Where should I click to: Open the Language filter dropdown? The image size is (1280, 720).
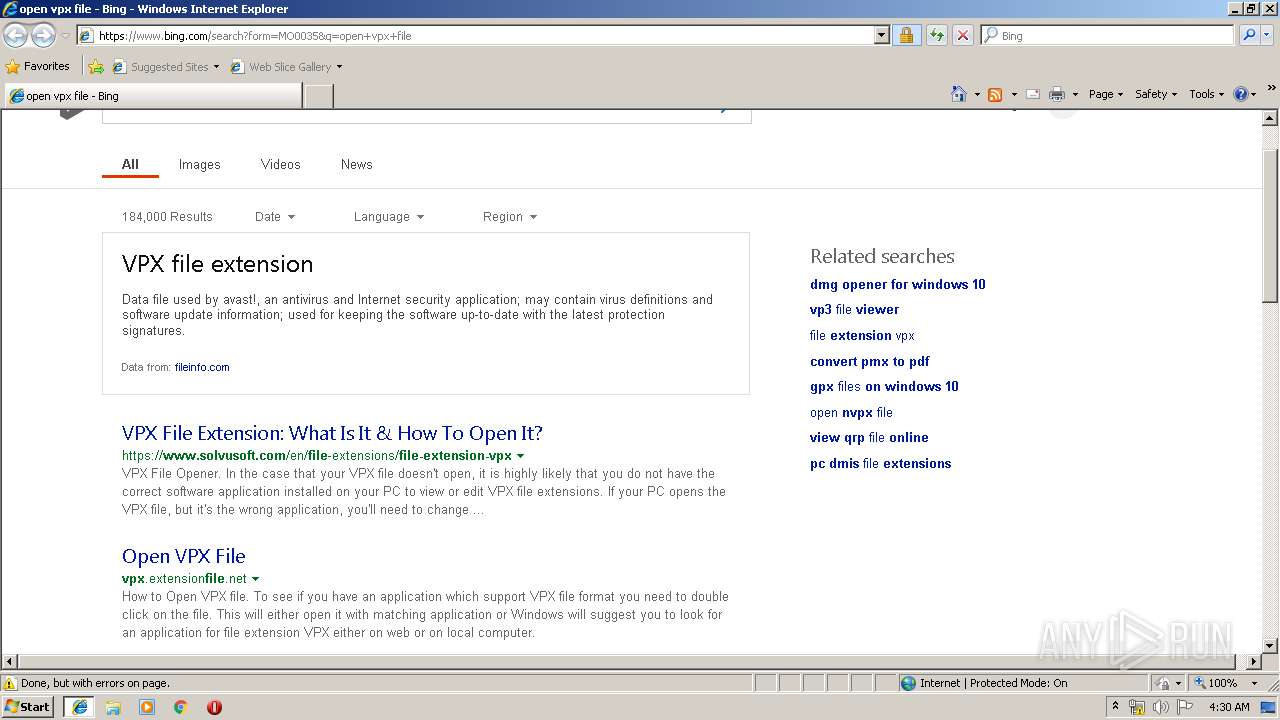(x=389, y=216)
